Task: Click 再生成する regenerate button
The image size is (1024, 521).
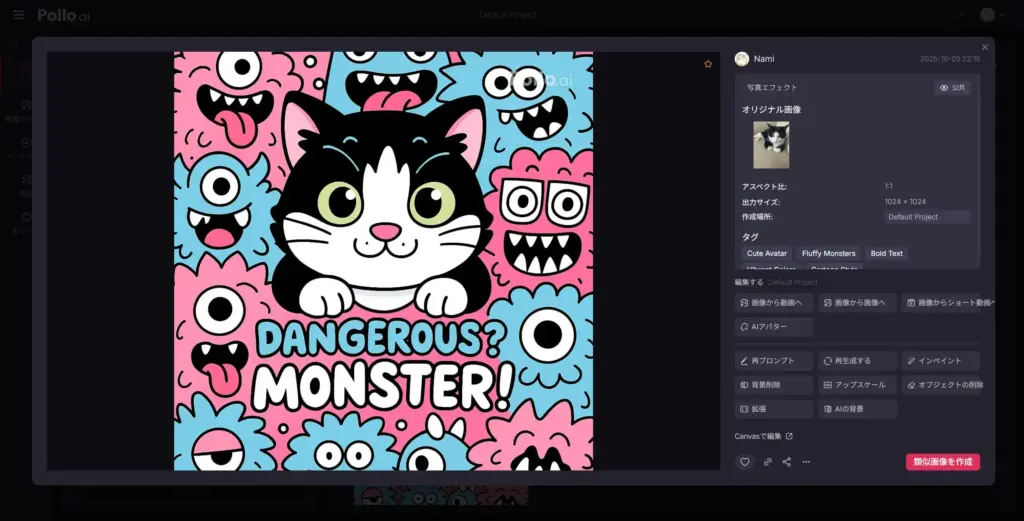Action: [857, 360]
